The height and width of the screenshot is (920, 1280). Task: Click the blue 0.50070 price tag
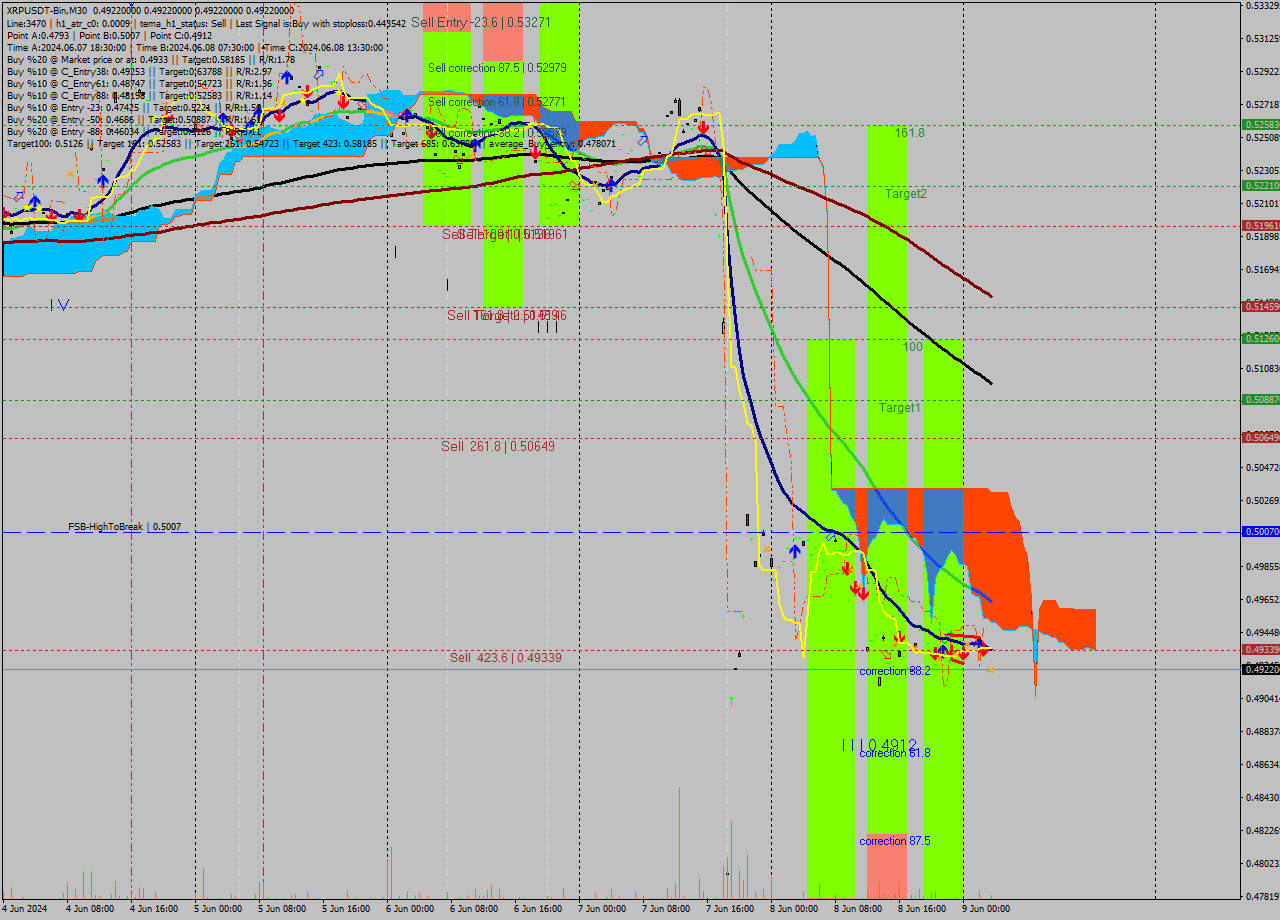[1260, 532]
